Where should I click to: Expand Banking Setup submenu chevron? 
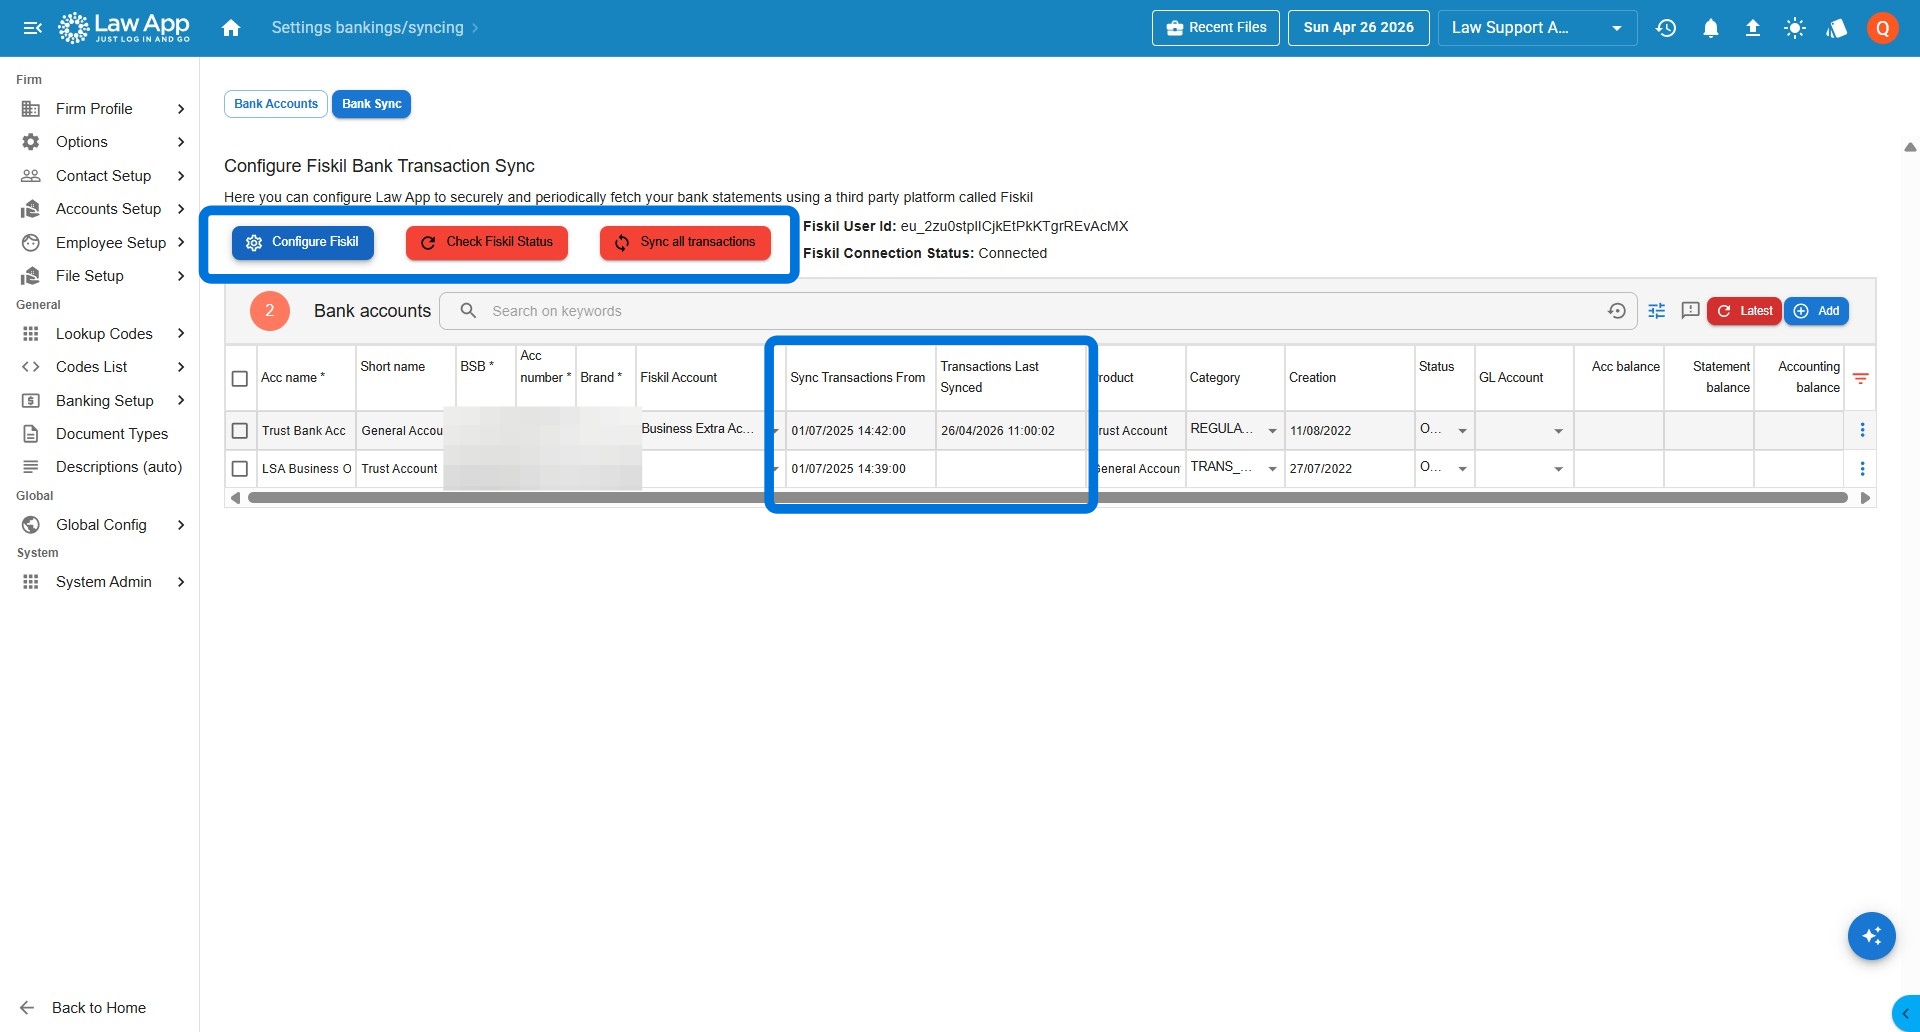(x=181, y=401)
